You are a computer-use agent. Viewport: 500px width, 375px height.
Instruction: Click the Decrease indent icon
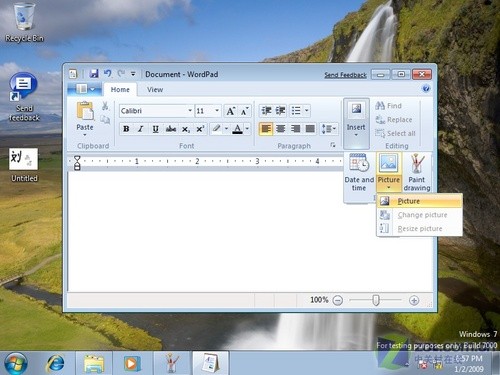tap(266, 111)
